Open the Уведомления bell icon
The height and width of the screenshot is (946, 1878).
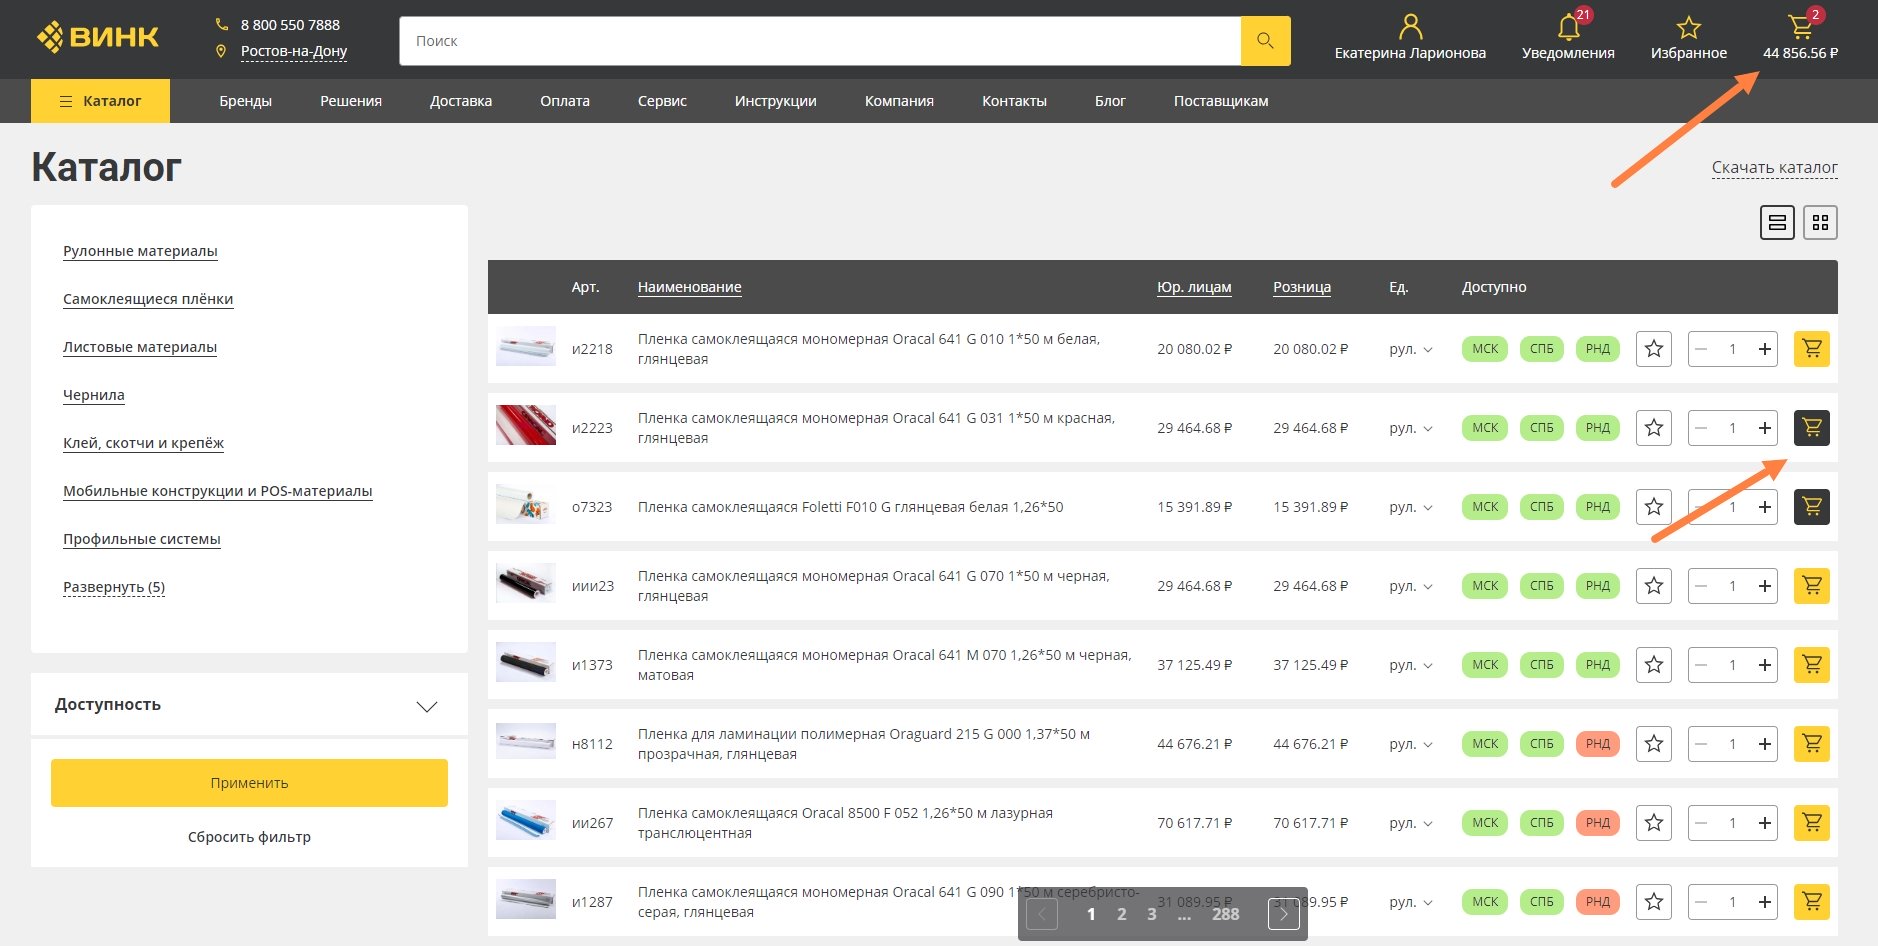tap(1568, 27)
